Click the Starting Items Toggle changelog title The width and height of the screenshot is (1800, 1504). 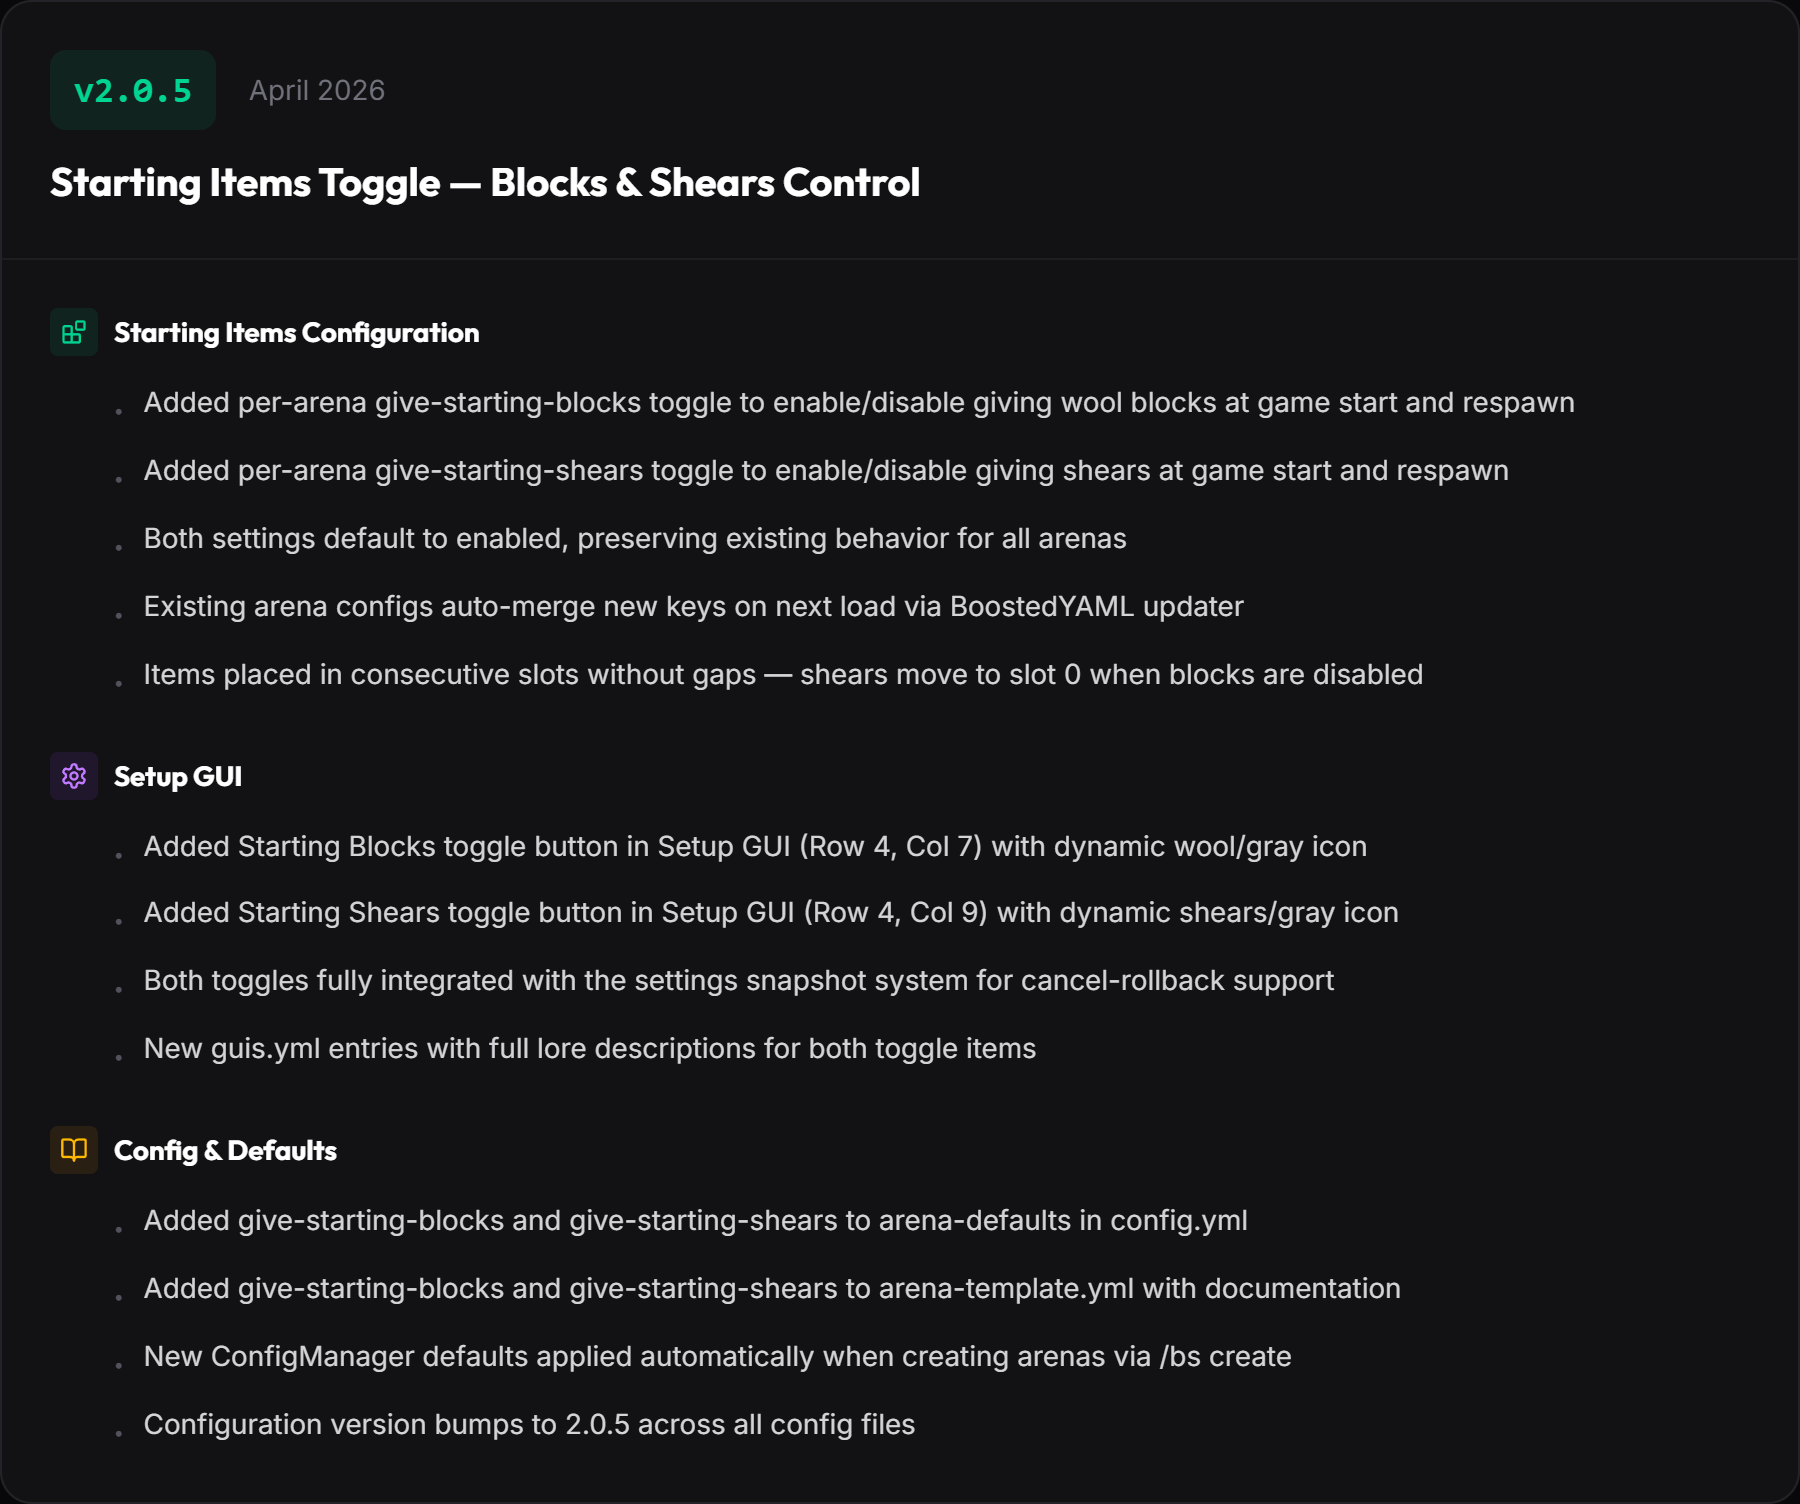(x=485, y=183)
